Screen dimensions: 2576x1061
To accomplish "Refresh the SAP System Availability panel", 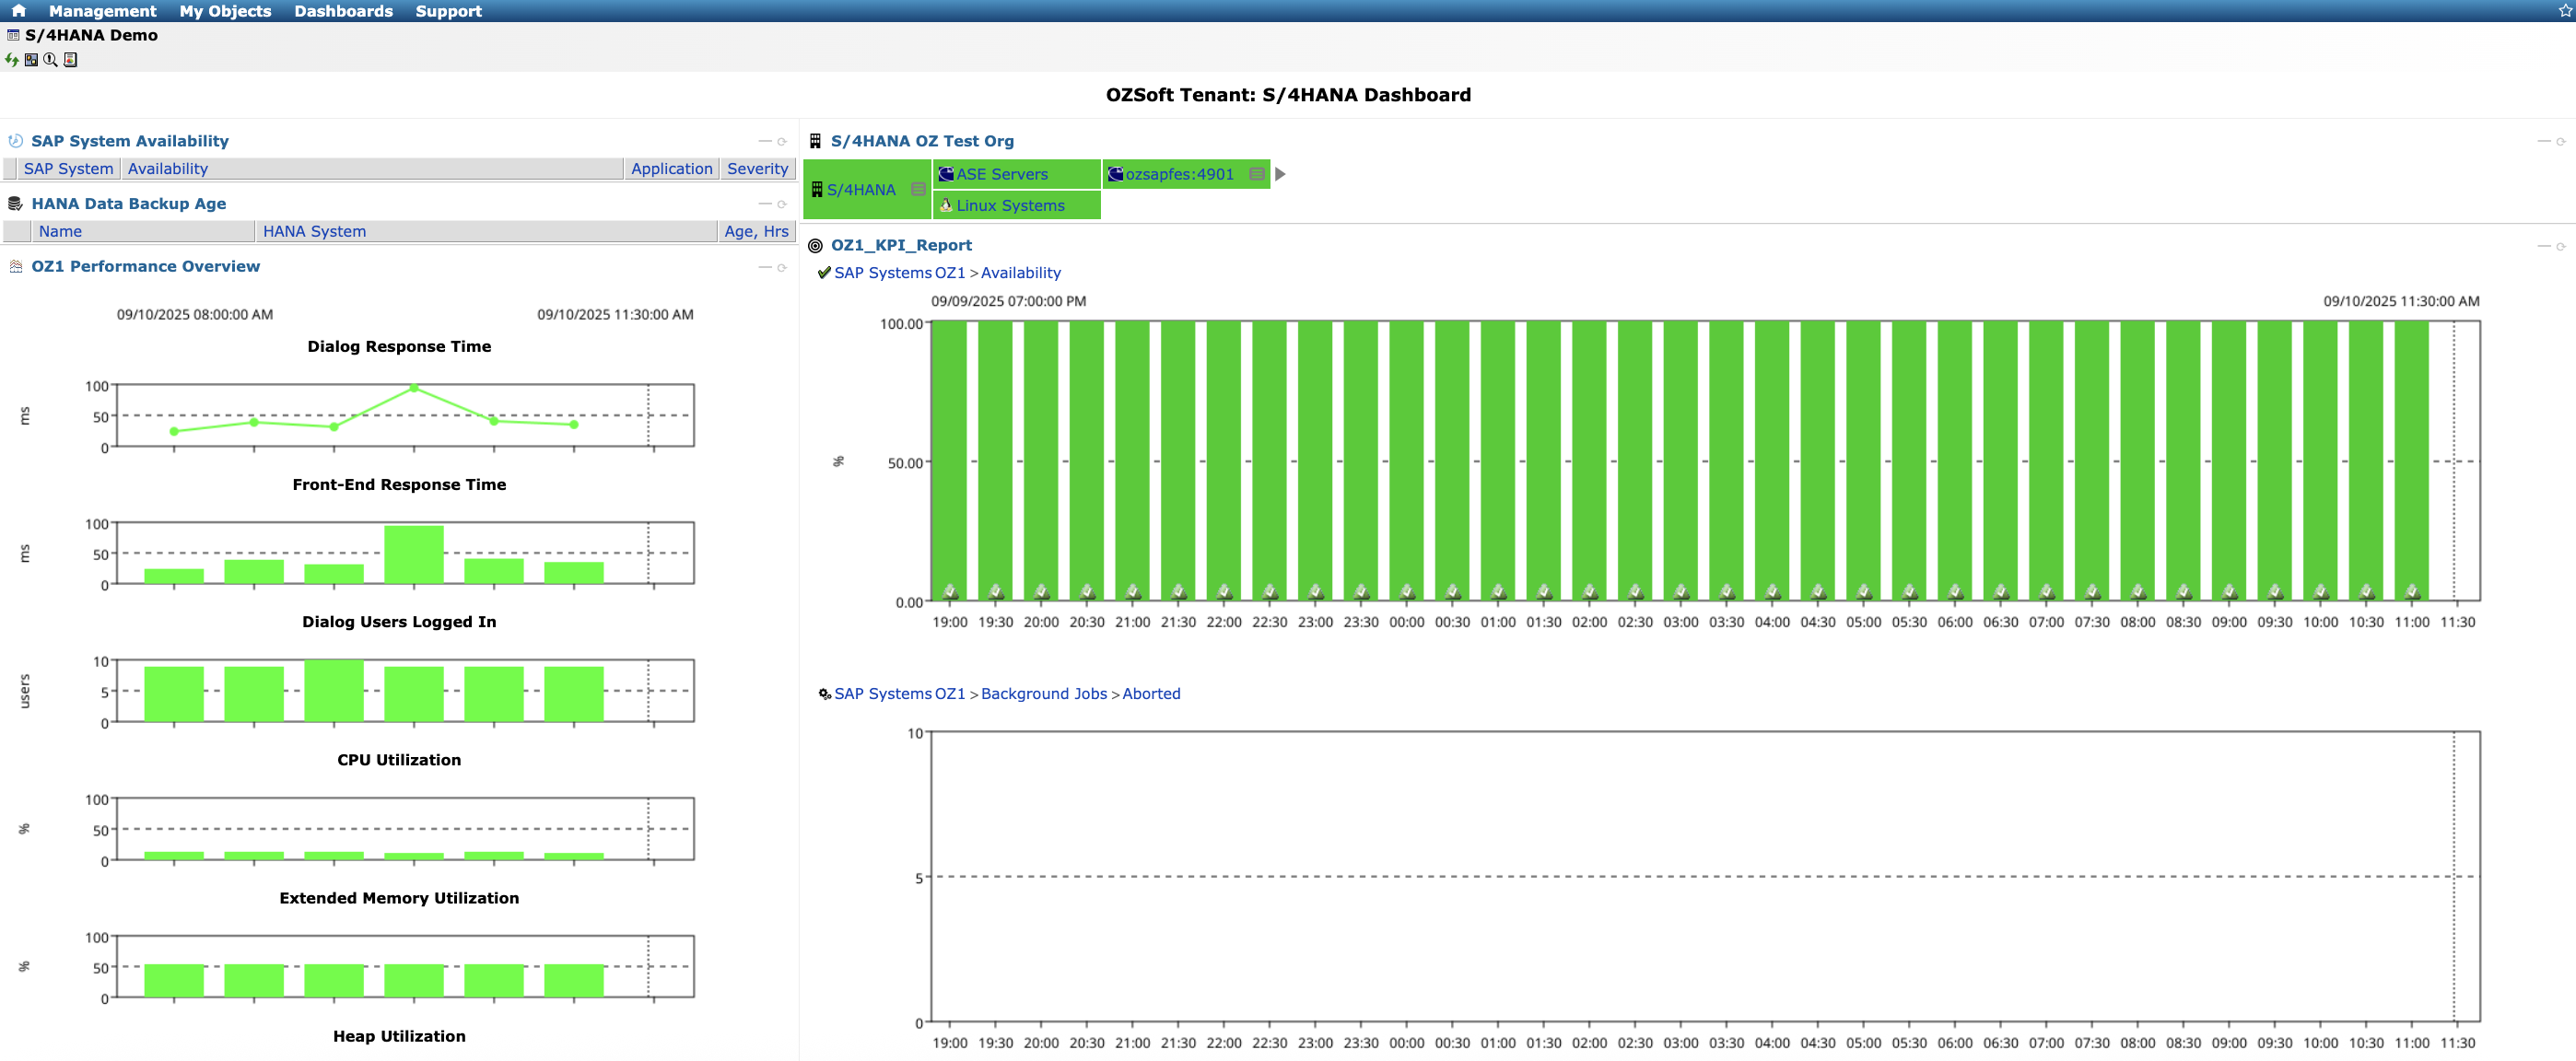I will [782, 142].
